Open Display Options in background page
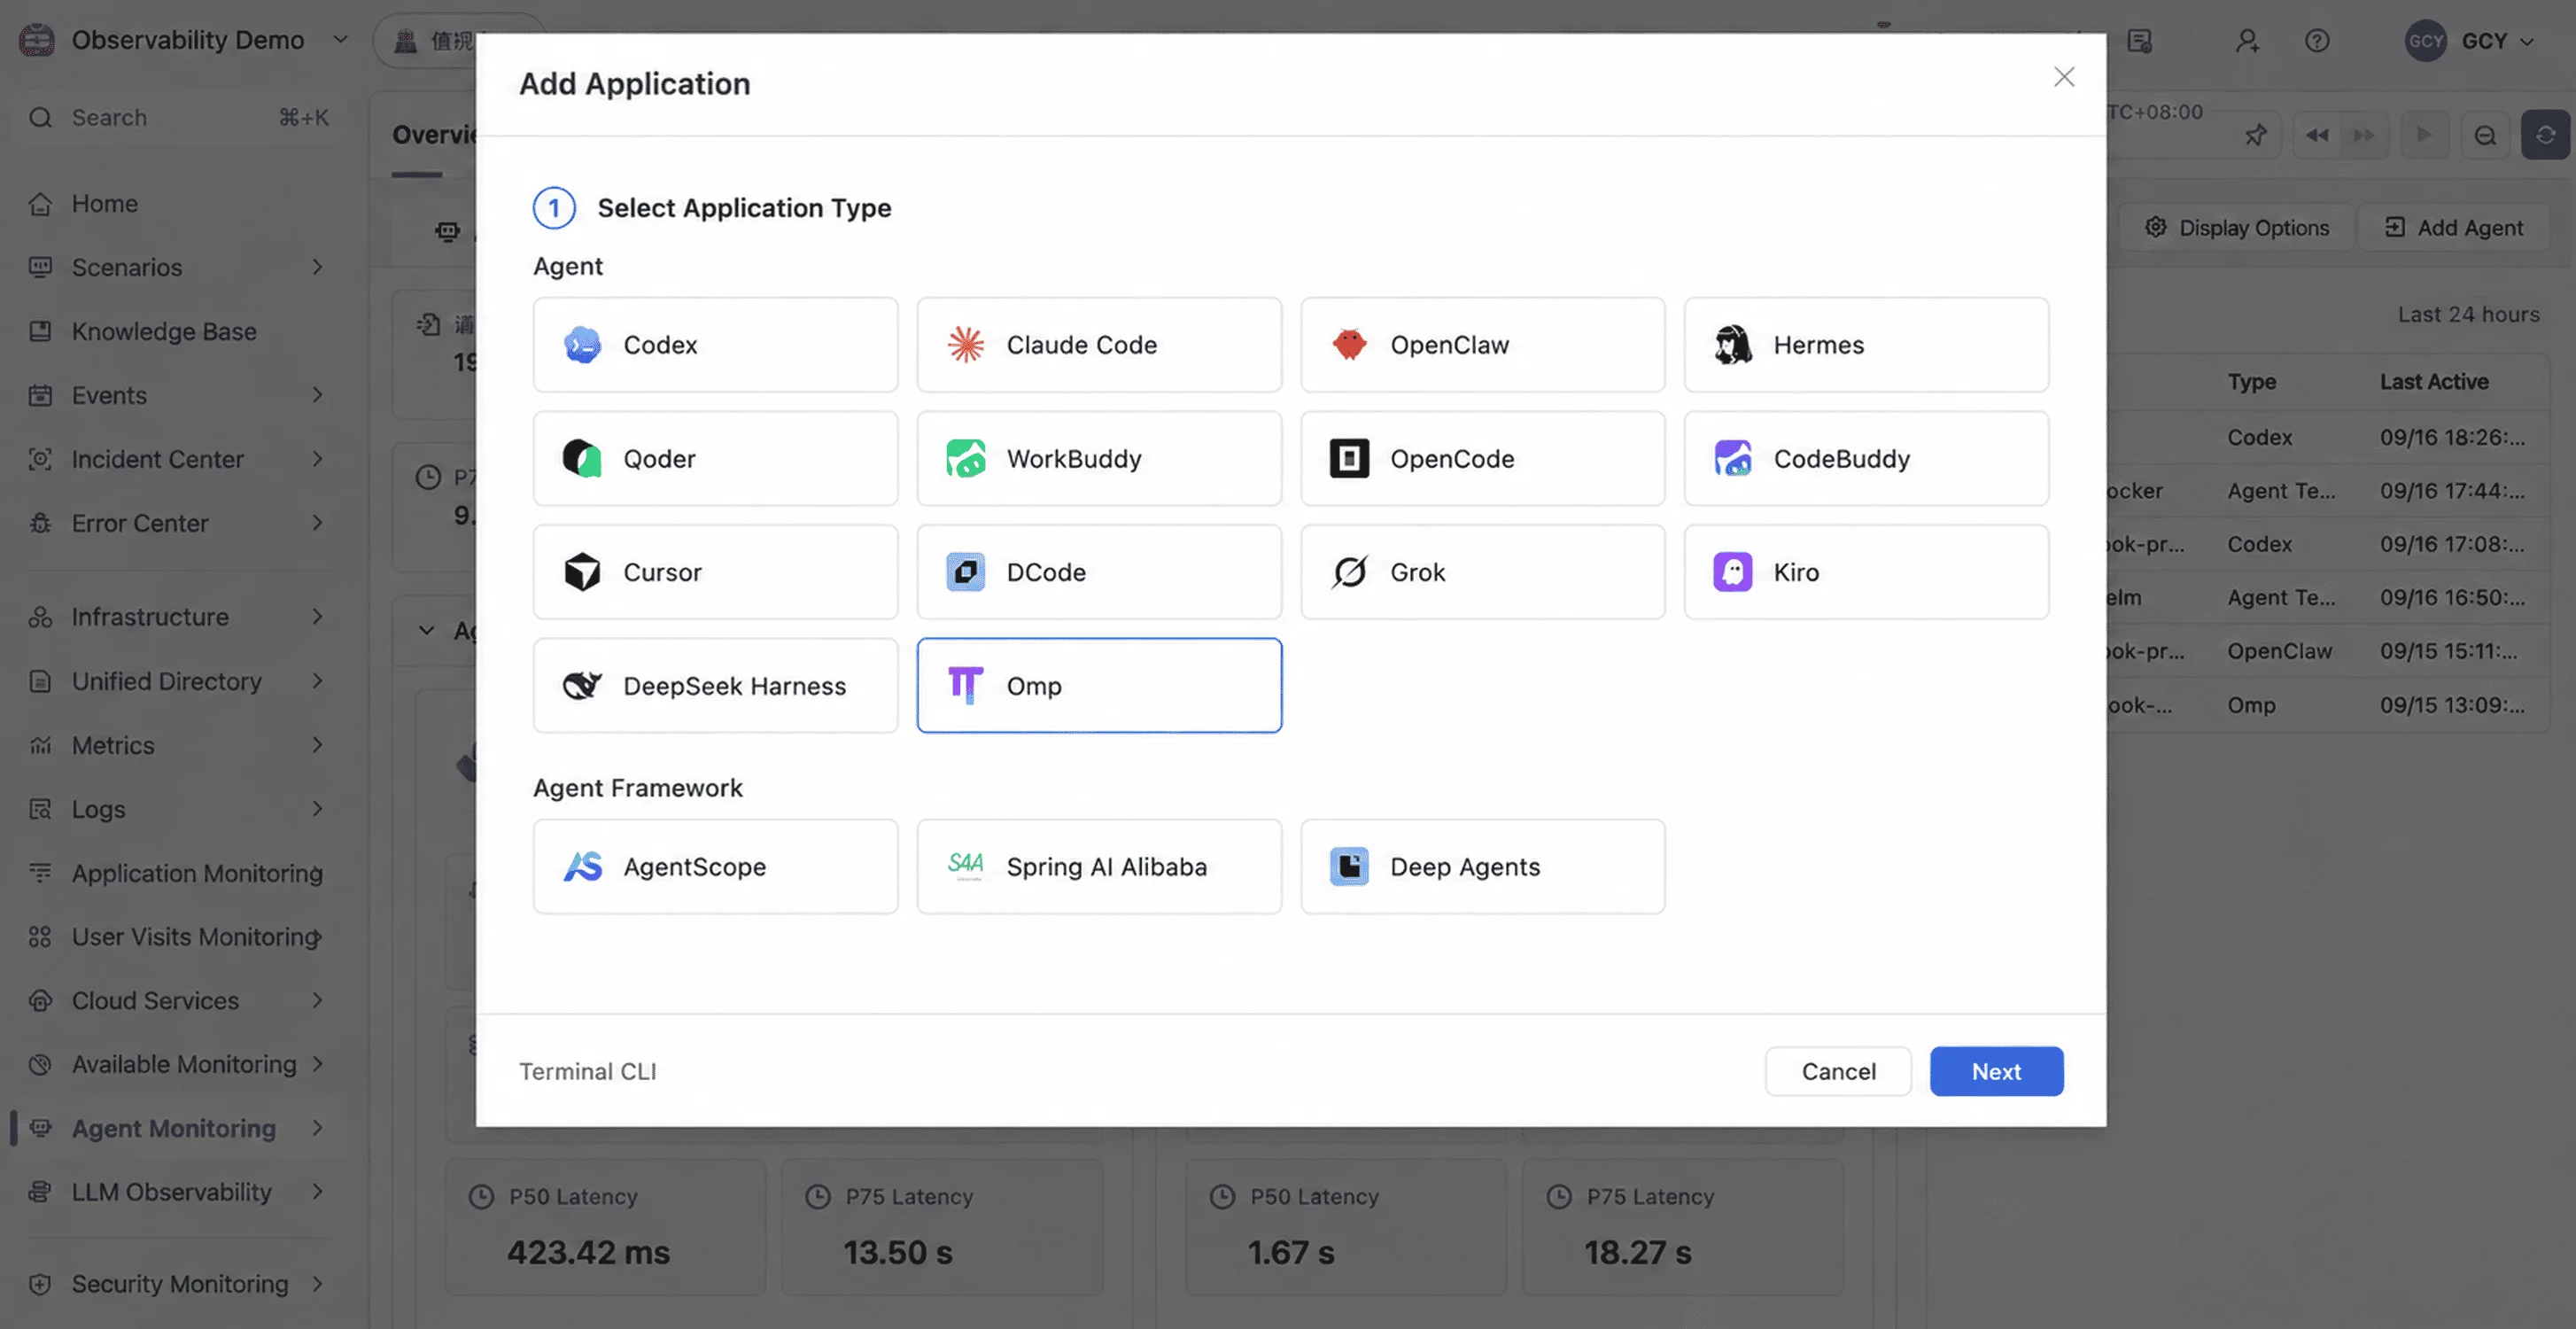Viewport: 2576px width, 1329px height. click(2237, 228)
